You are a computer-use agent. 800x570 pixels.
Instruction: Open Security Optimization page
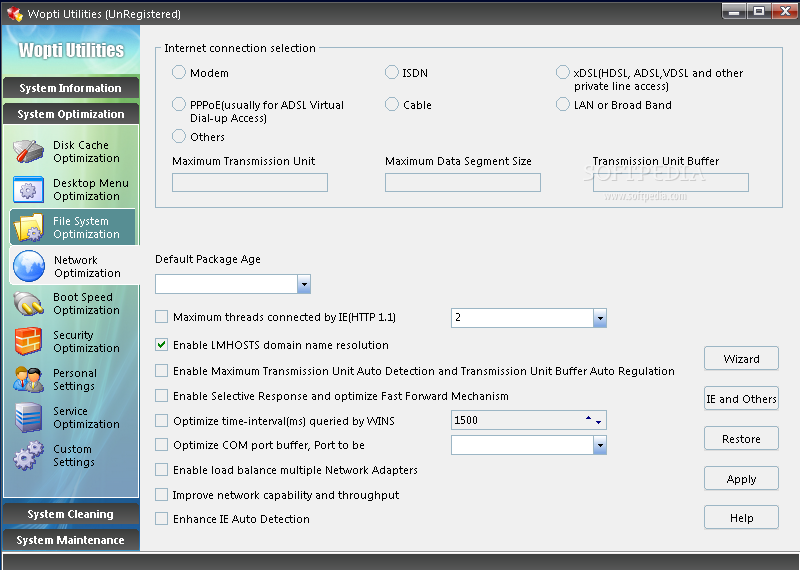click(x=73, y=341)
